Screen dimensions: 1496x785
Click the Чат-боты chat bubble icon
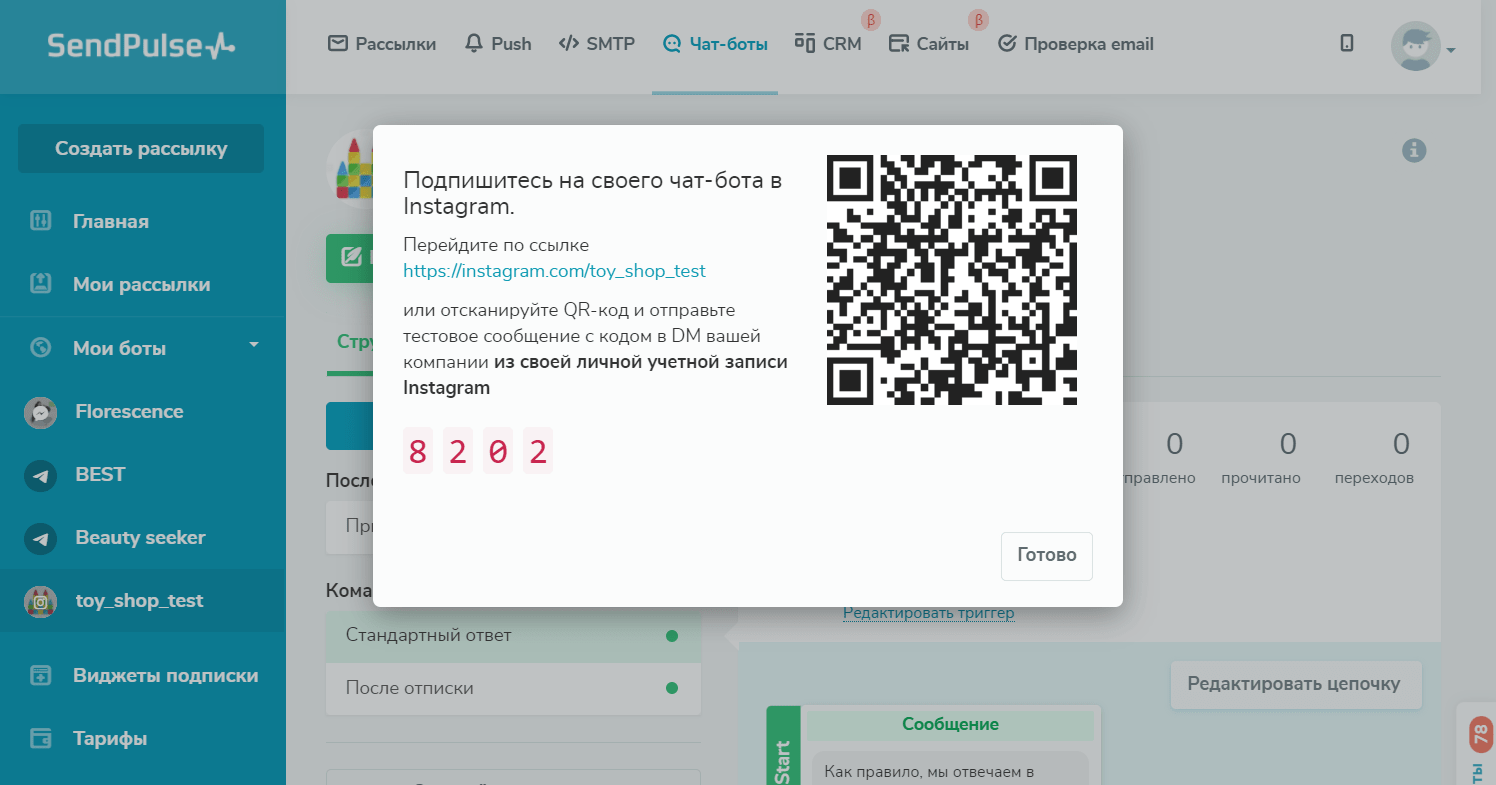click(x=671, y=44)
